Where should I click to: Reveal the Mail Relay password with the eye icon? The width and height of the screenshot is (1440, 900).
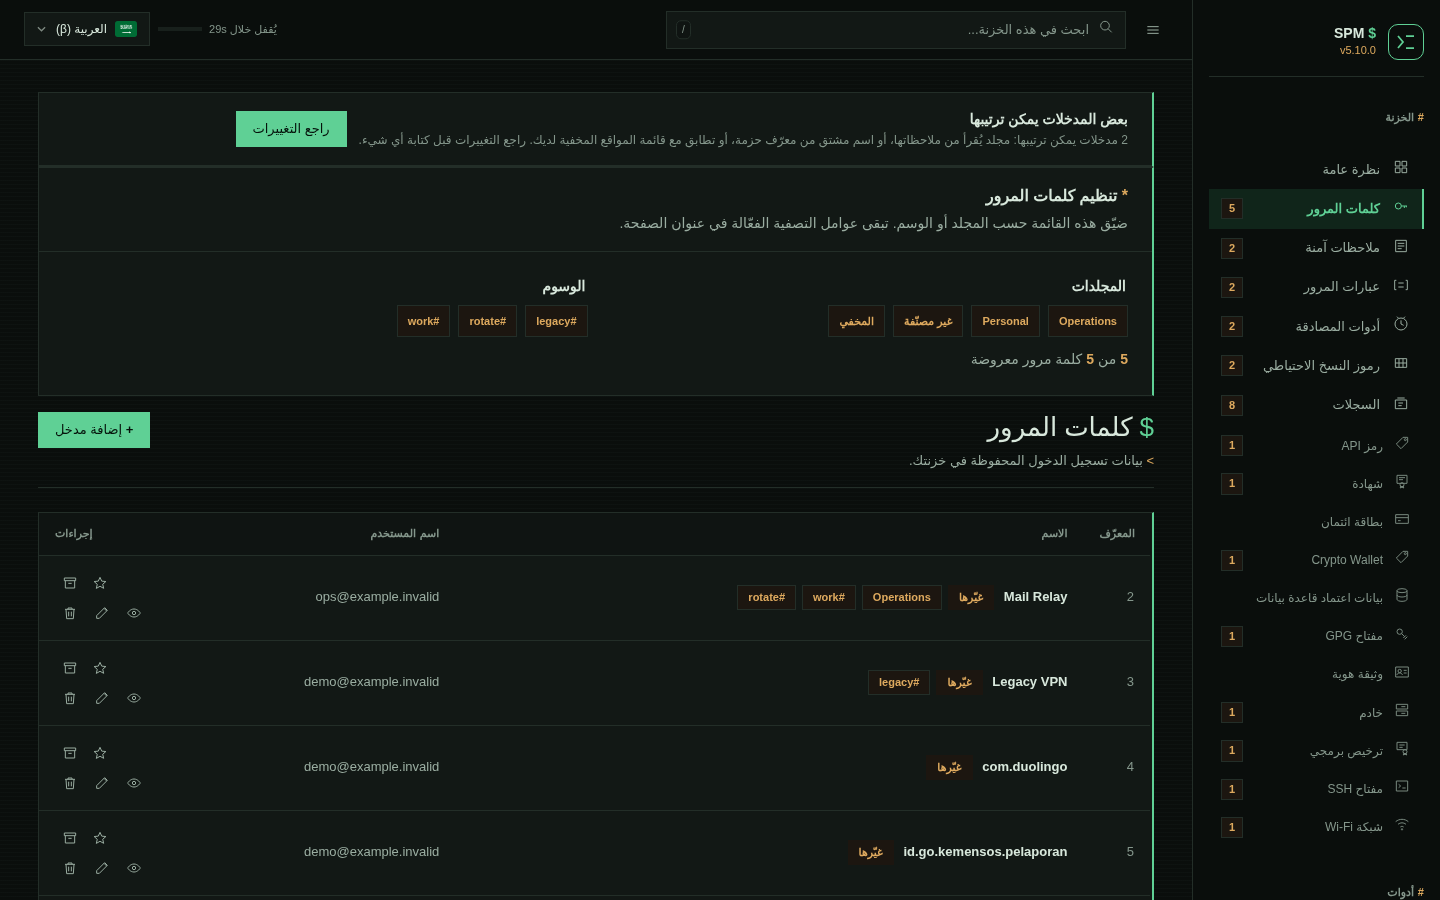point(134,613)
